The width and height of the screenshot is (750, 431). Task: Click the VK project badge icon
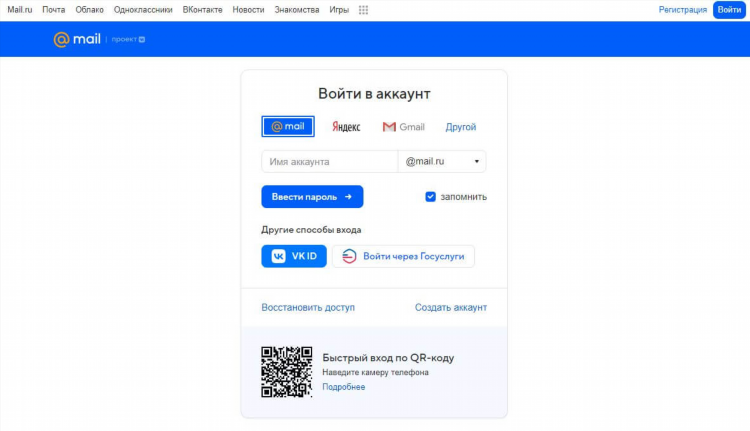142,39
